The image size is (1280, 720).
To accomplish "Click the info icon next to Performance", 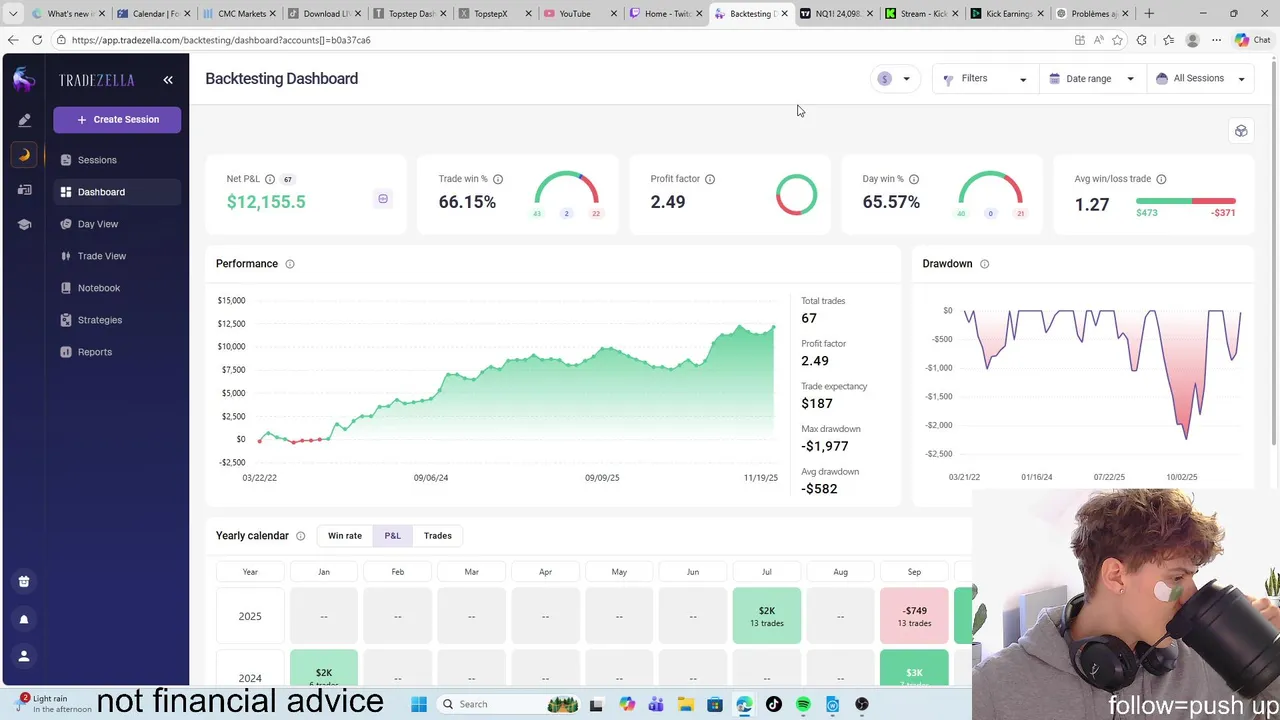I will [290, 264].
